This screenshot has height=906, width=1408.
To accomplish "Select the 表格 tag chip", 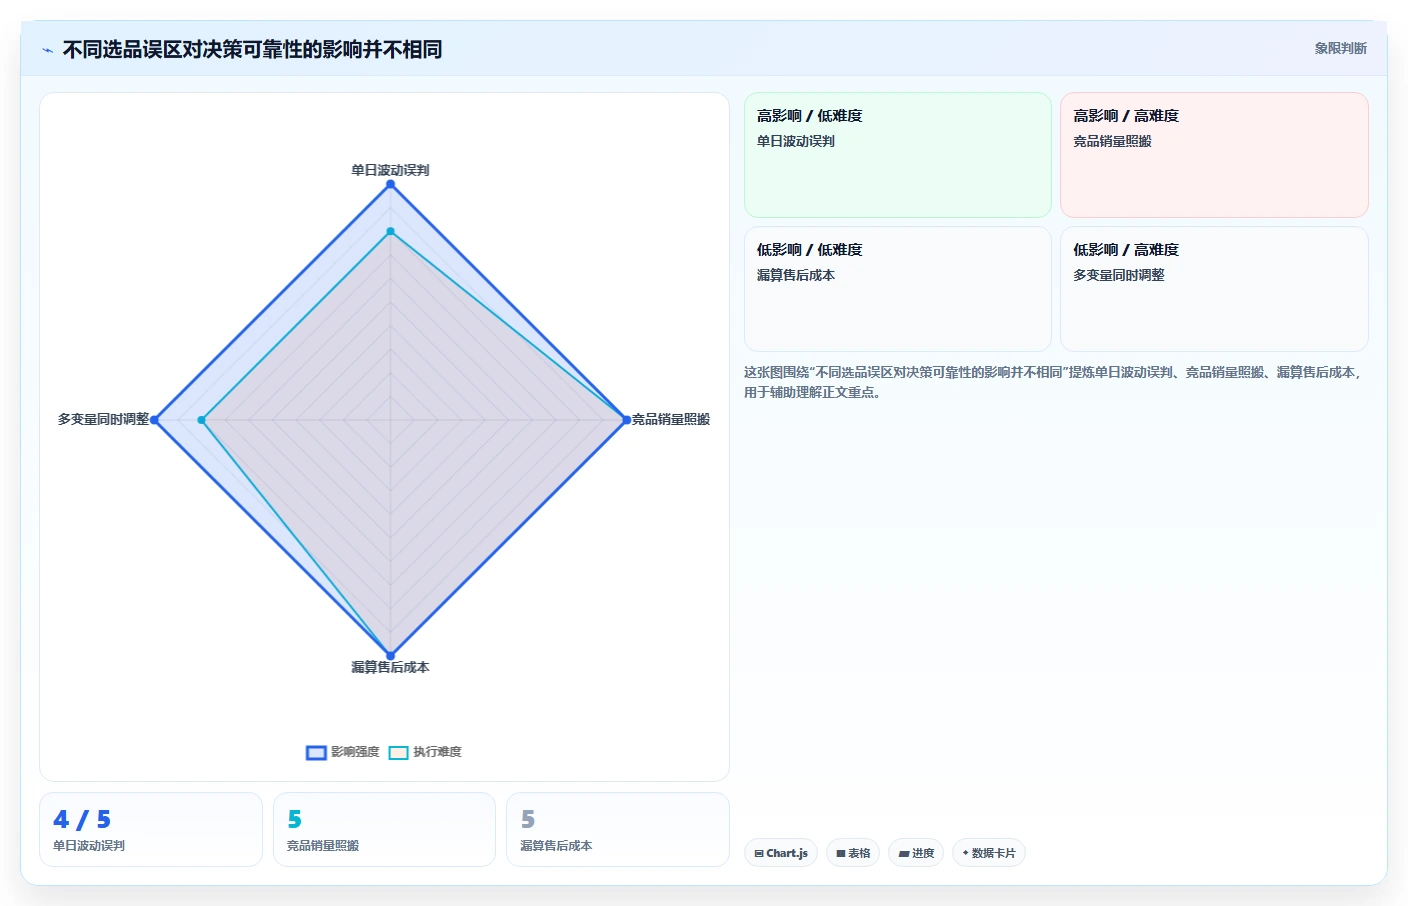I will (853, 853).
